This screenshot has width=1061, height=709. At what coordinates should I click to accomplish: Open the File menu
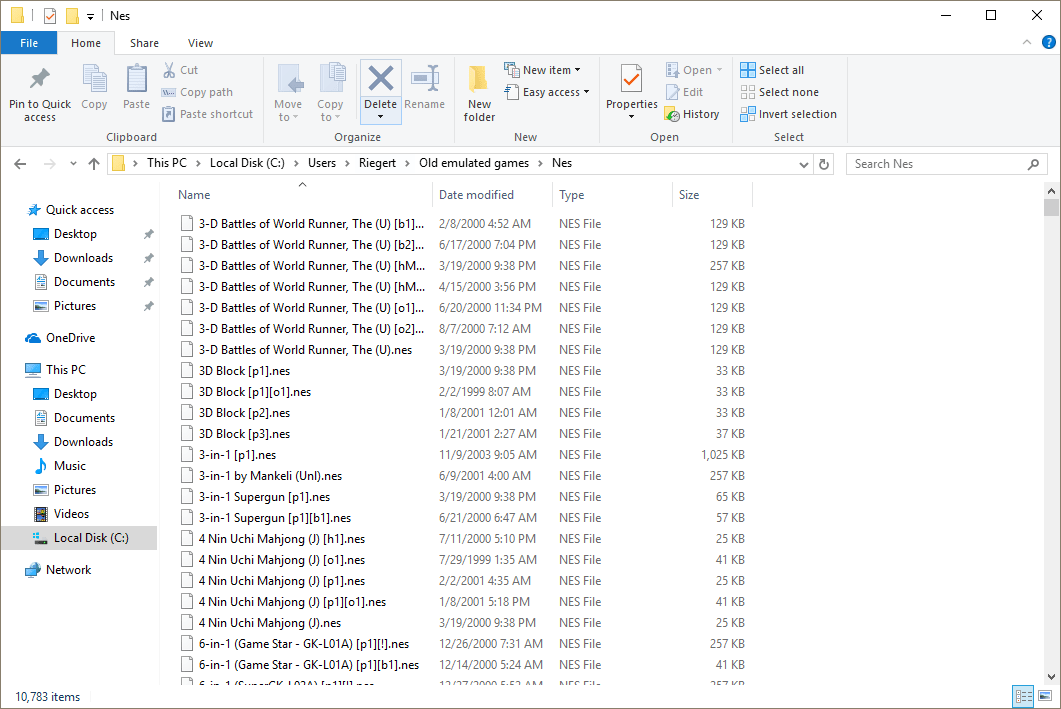(x=29, y=43)
